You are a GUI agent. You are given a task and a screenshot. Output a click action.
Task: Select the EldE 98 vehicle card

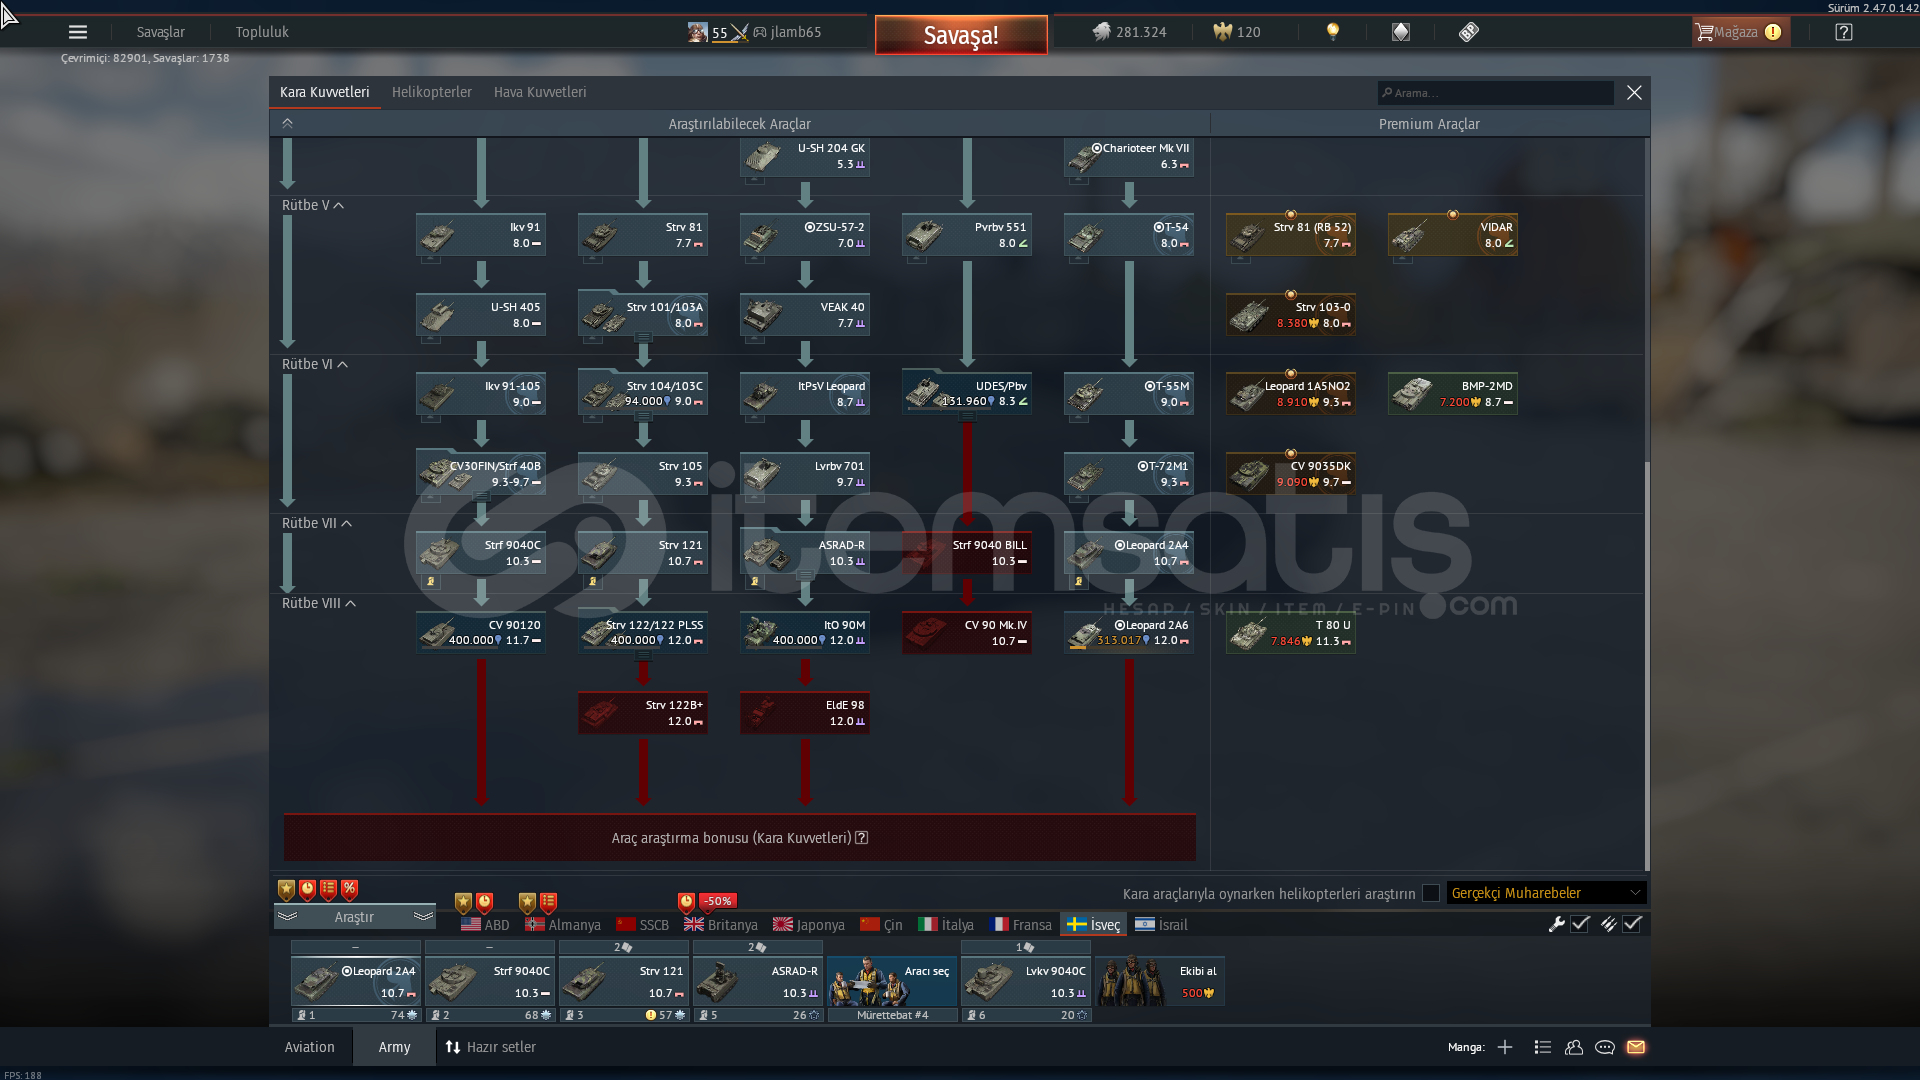click(x=805, y=713)
